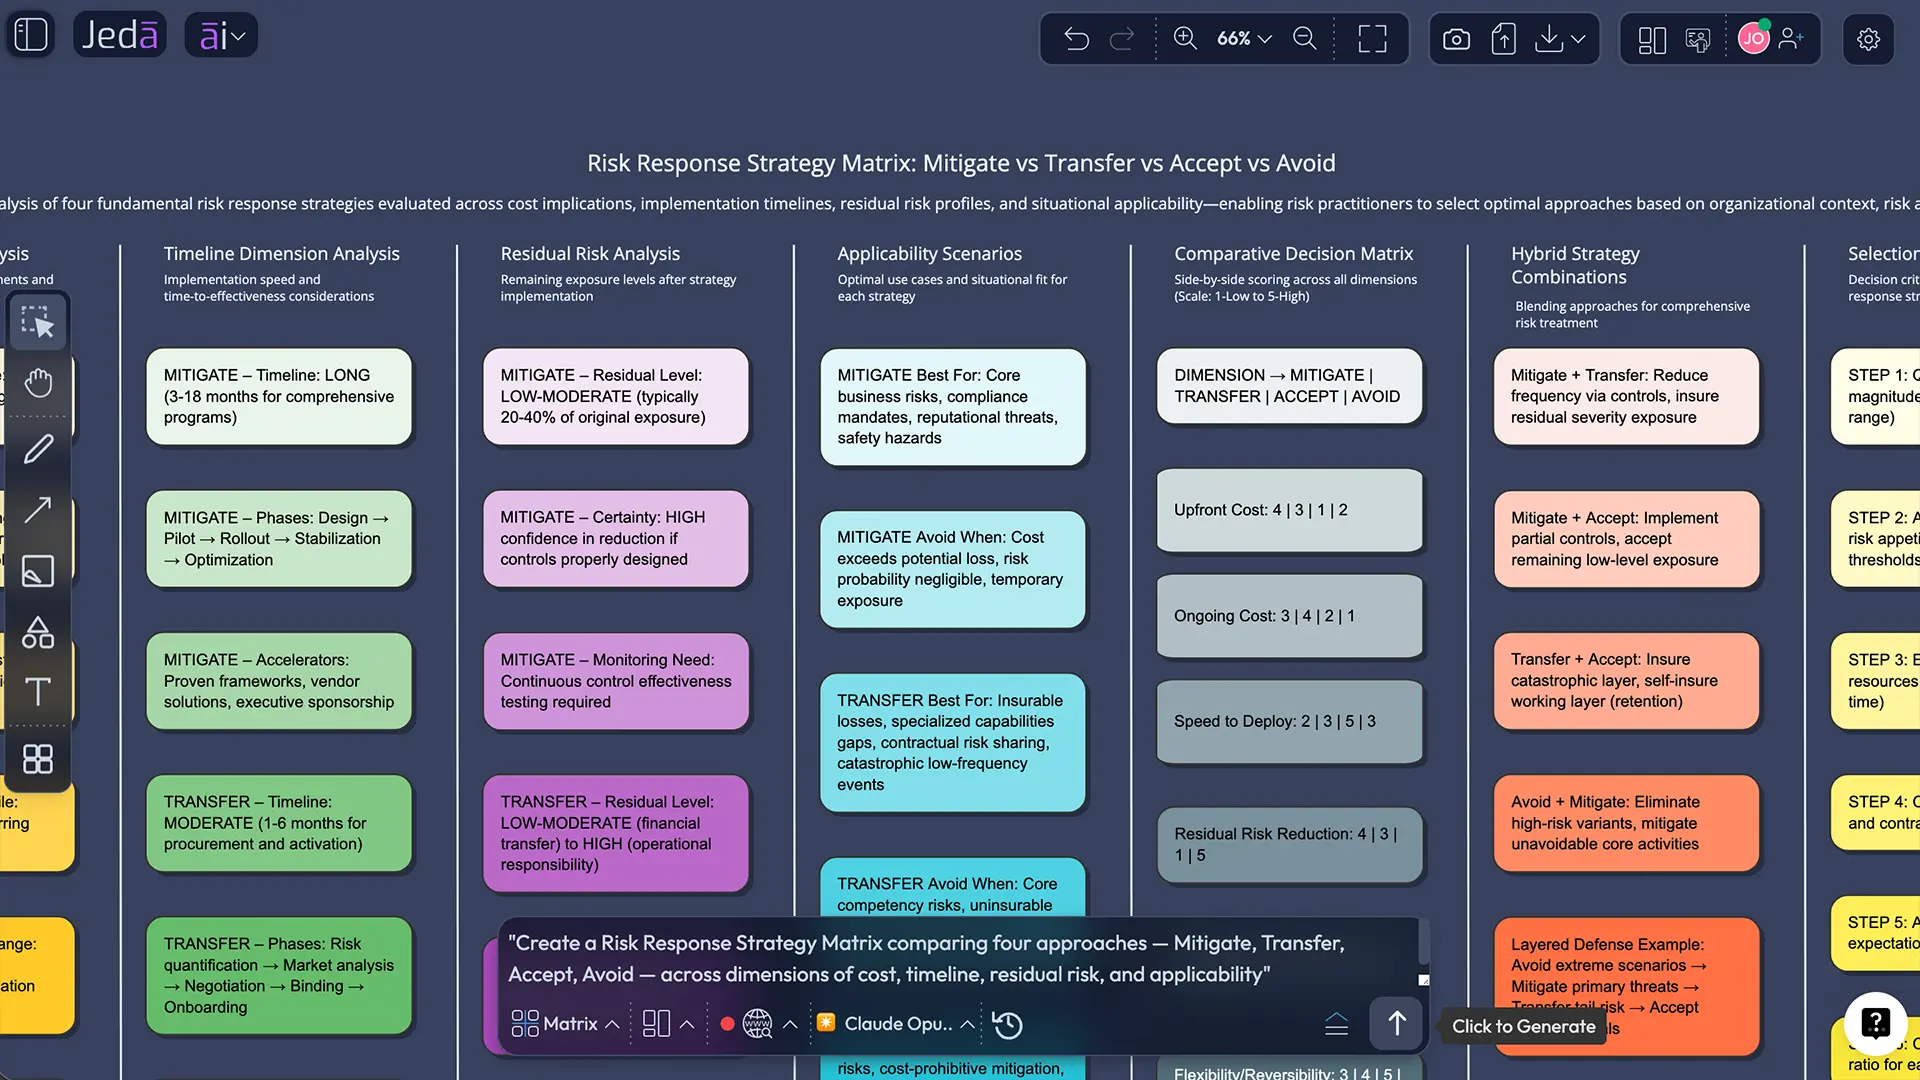This screenshot has width=1920, height=1080.
Task: Select the Transfer + Accept hybrid note
Action: pyautogui.click(x=1626, y=681)
